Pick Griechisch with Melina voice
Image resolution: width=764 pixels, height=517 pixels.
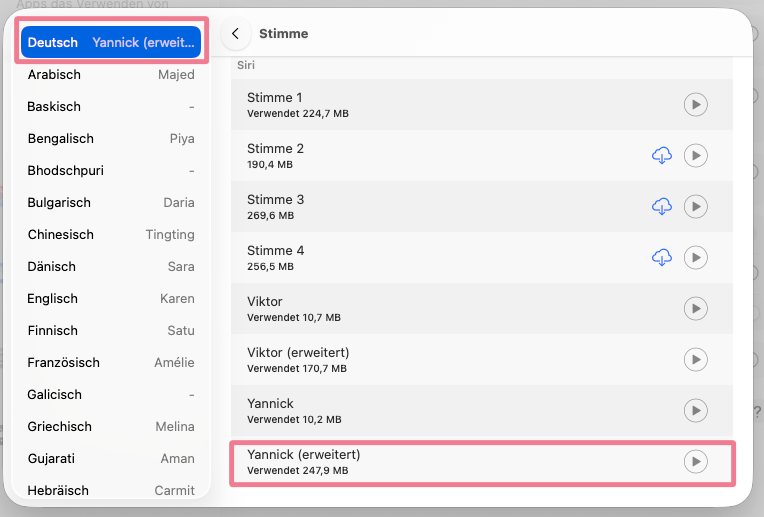[x=111, y=427]
